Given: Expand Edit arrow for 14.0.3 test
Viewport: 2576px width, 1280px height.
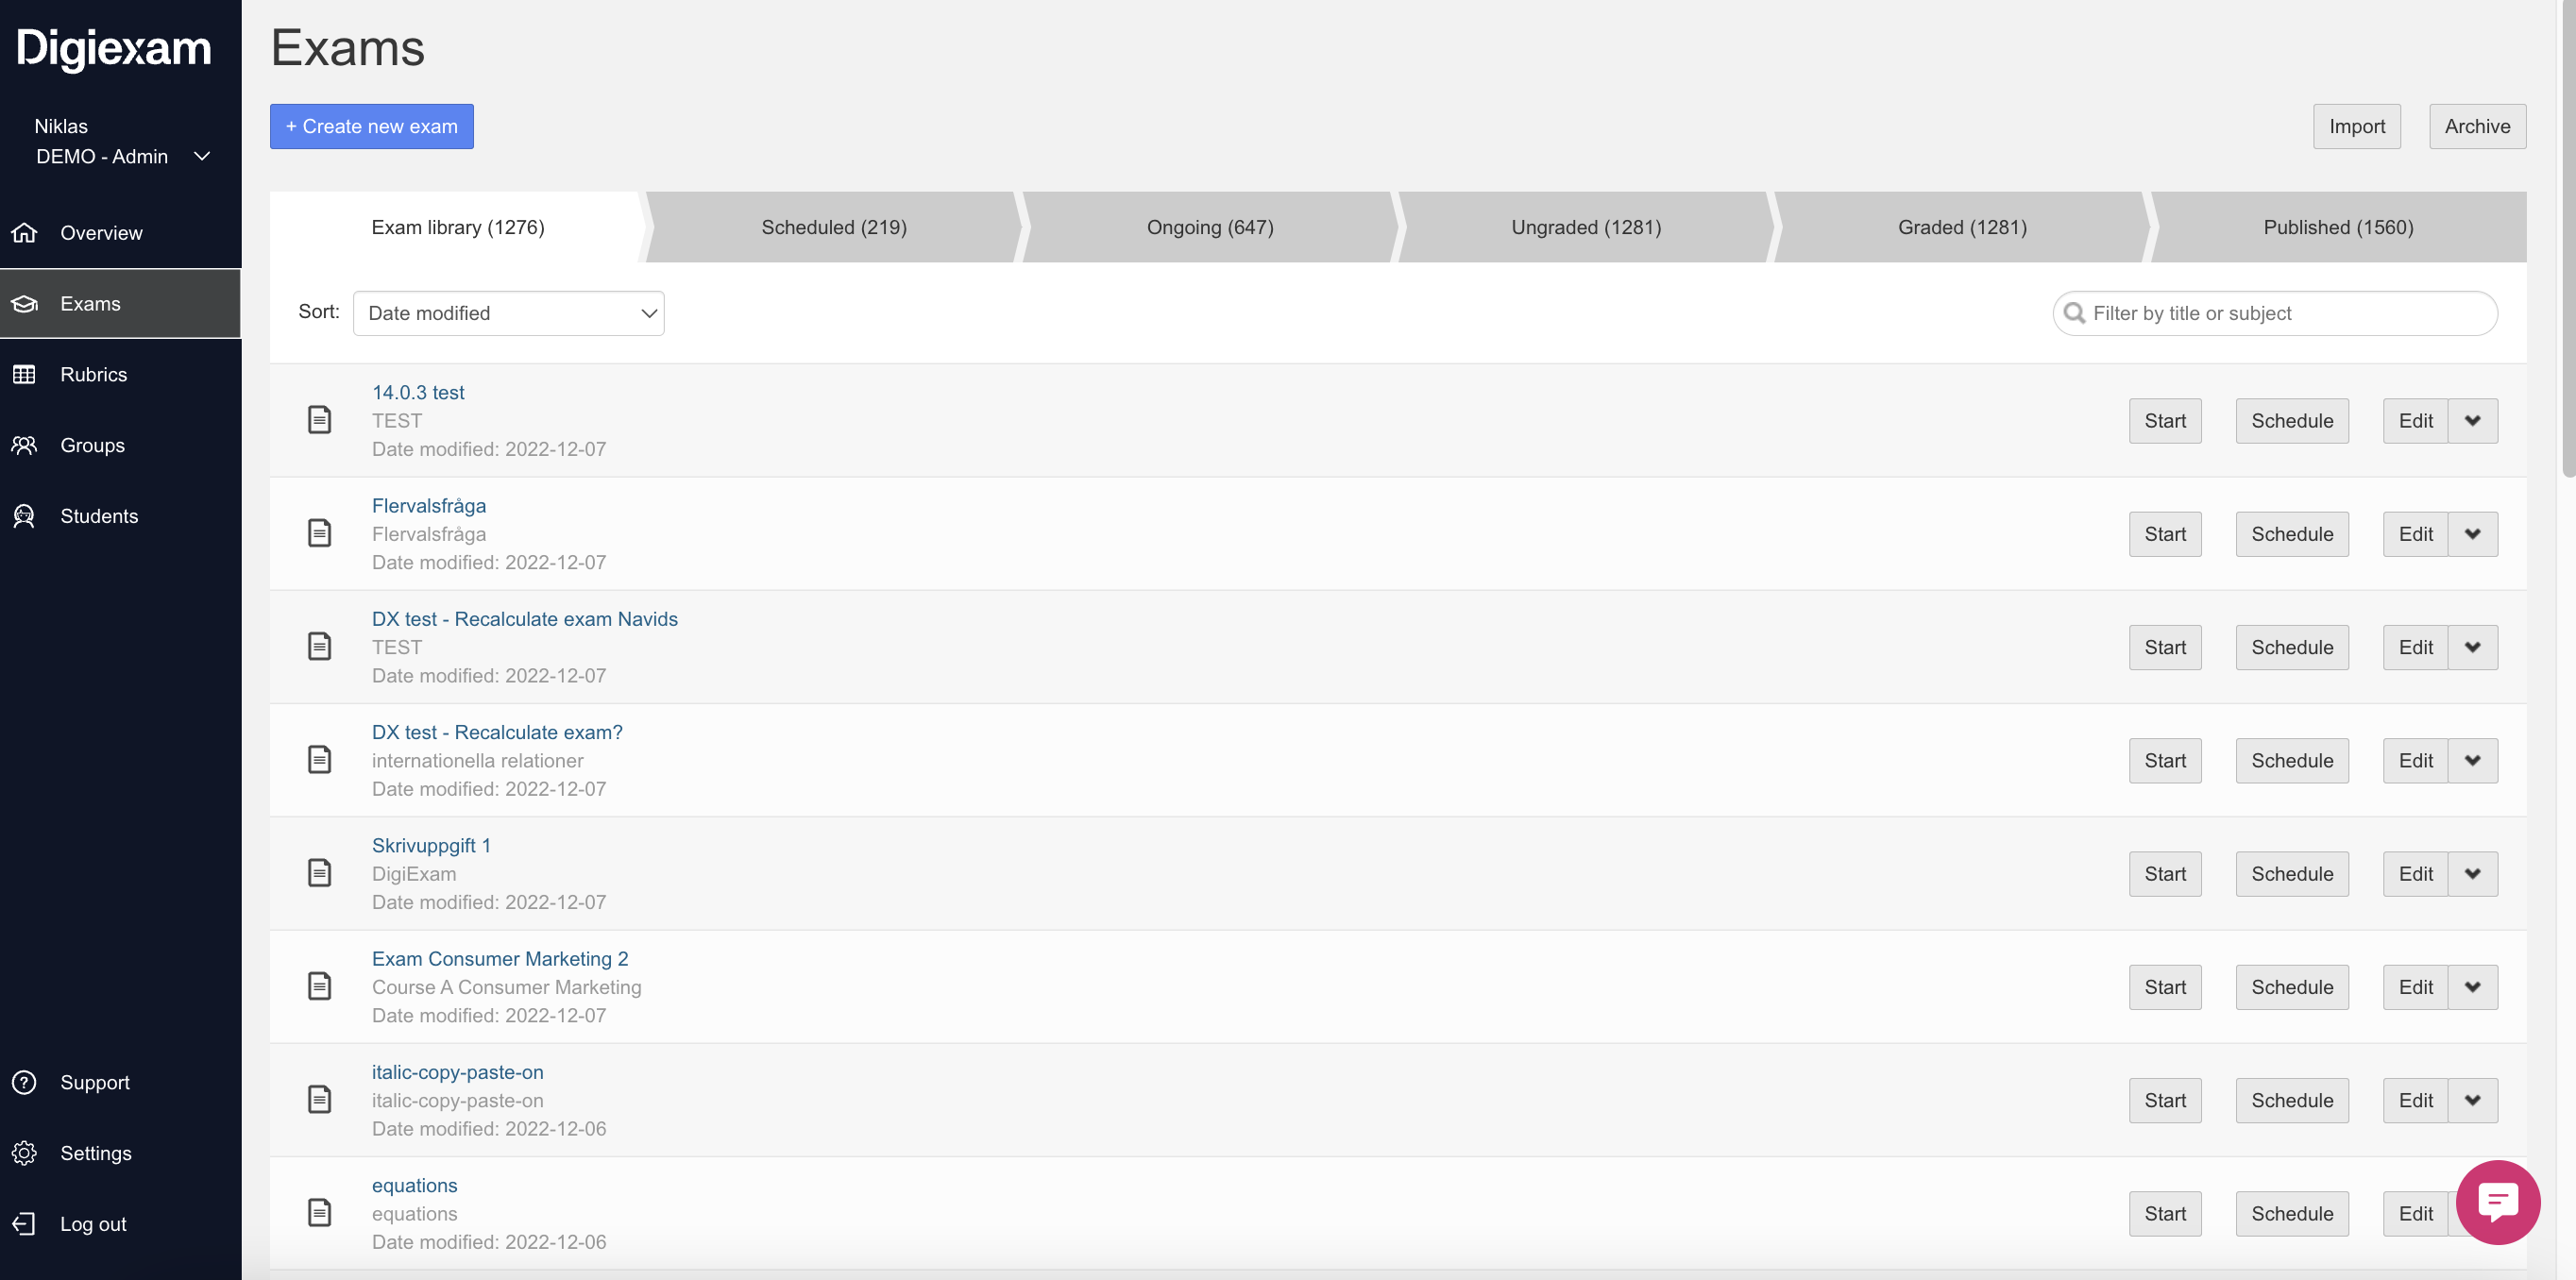Looking at the screenshot, I should pos(2472,421).
